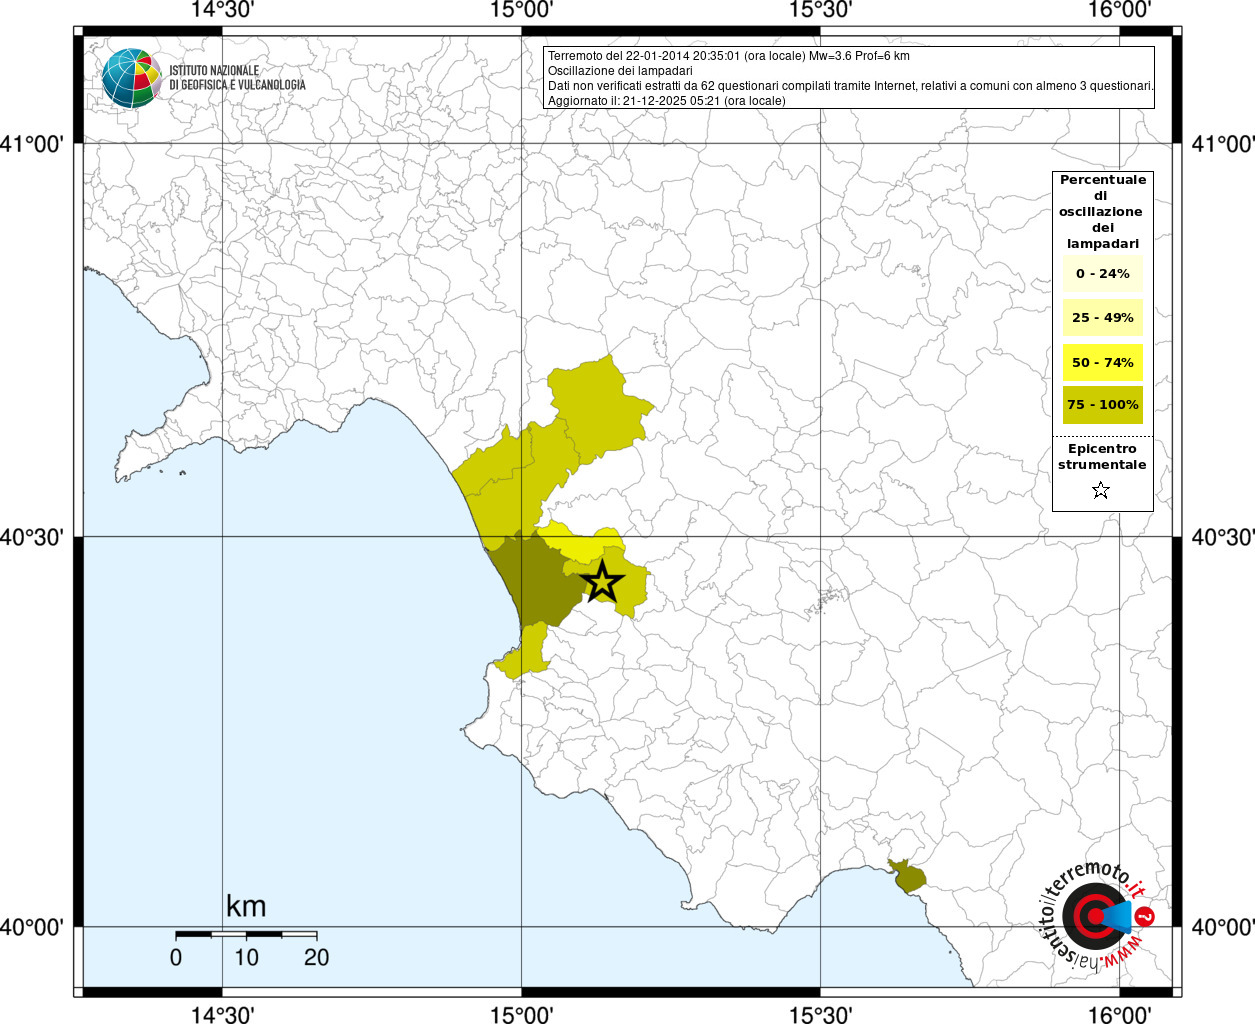Select the 0 - 24% legend swatch

click(x=1102, y=273)
